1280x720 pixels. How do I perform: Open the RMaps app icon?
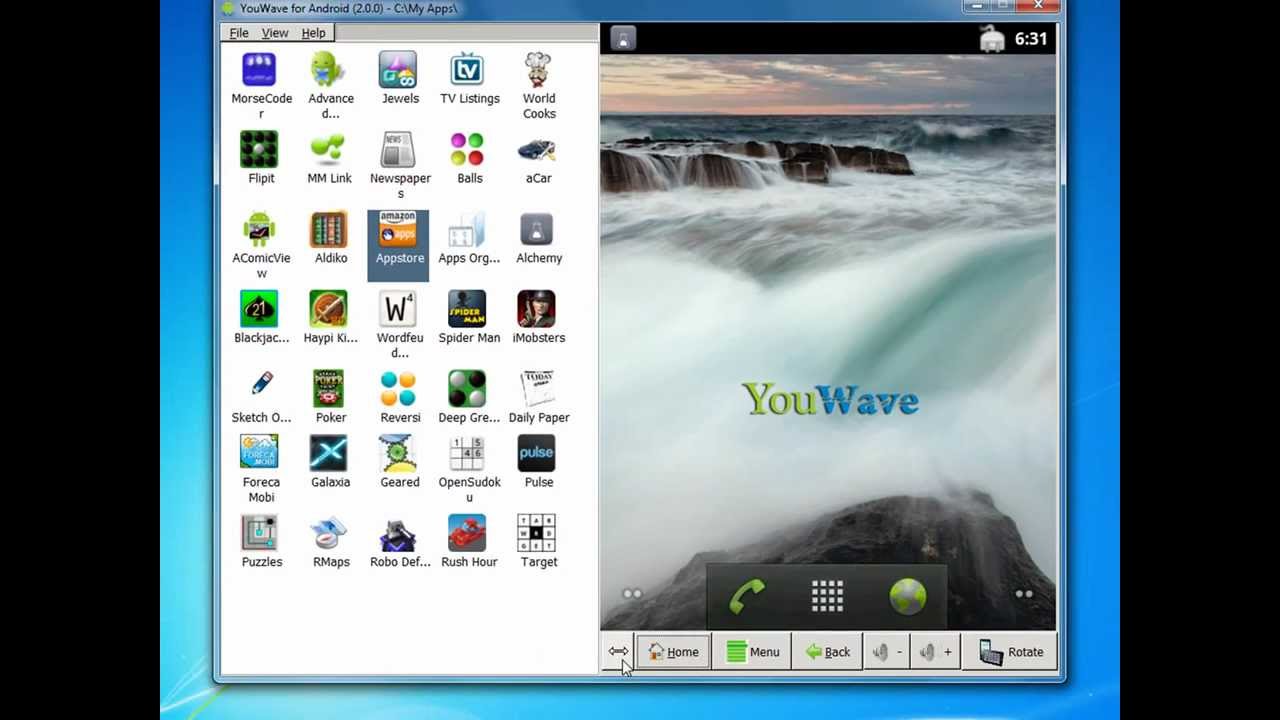[328, 533]
